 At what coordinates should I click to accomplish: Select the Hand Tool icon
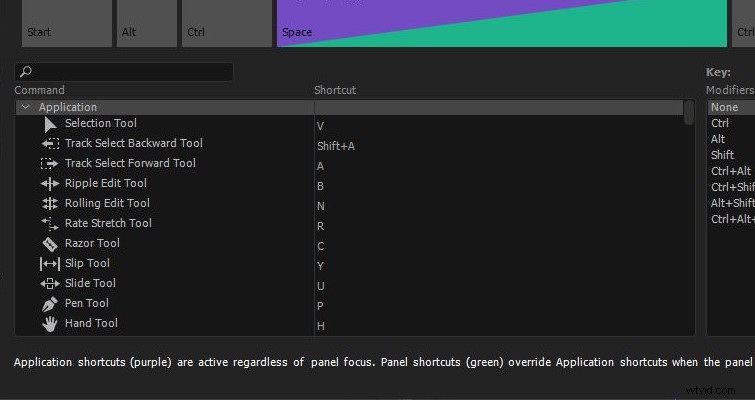tap(50, 324)
